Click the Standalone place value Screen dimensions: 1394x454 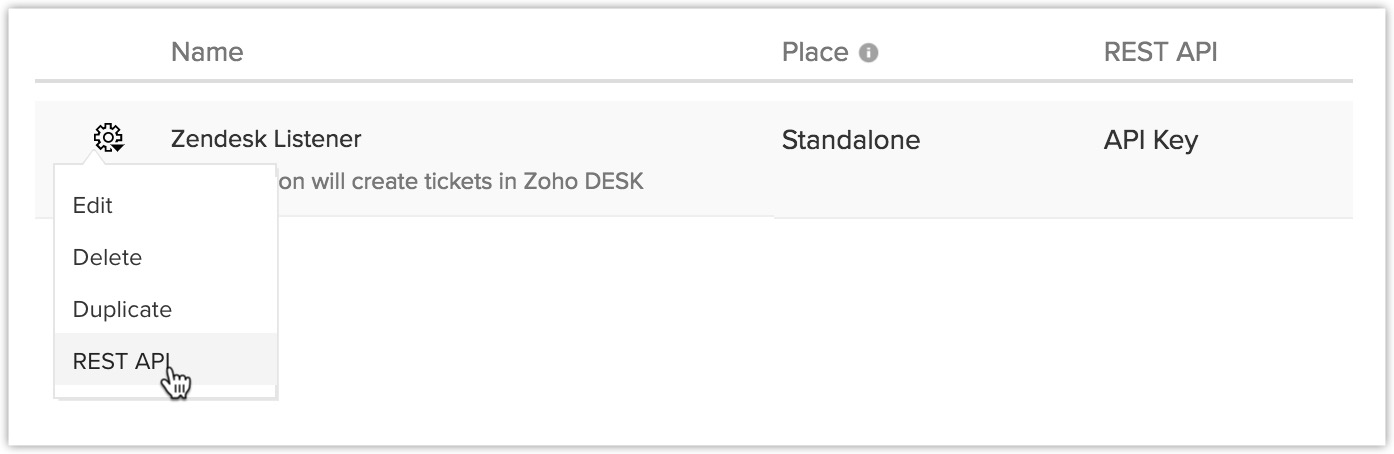pyautogui.click(x=850, y=140)
